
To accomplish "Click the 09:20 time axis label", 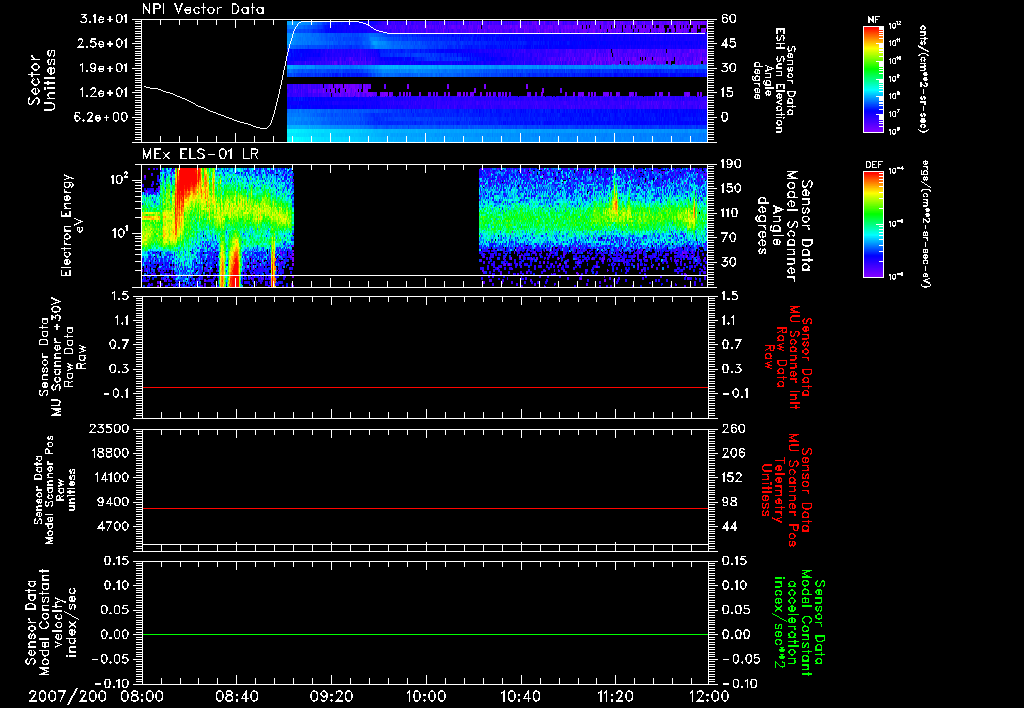I will coord(332,696).
